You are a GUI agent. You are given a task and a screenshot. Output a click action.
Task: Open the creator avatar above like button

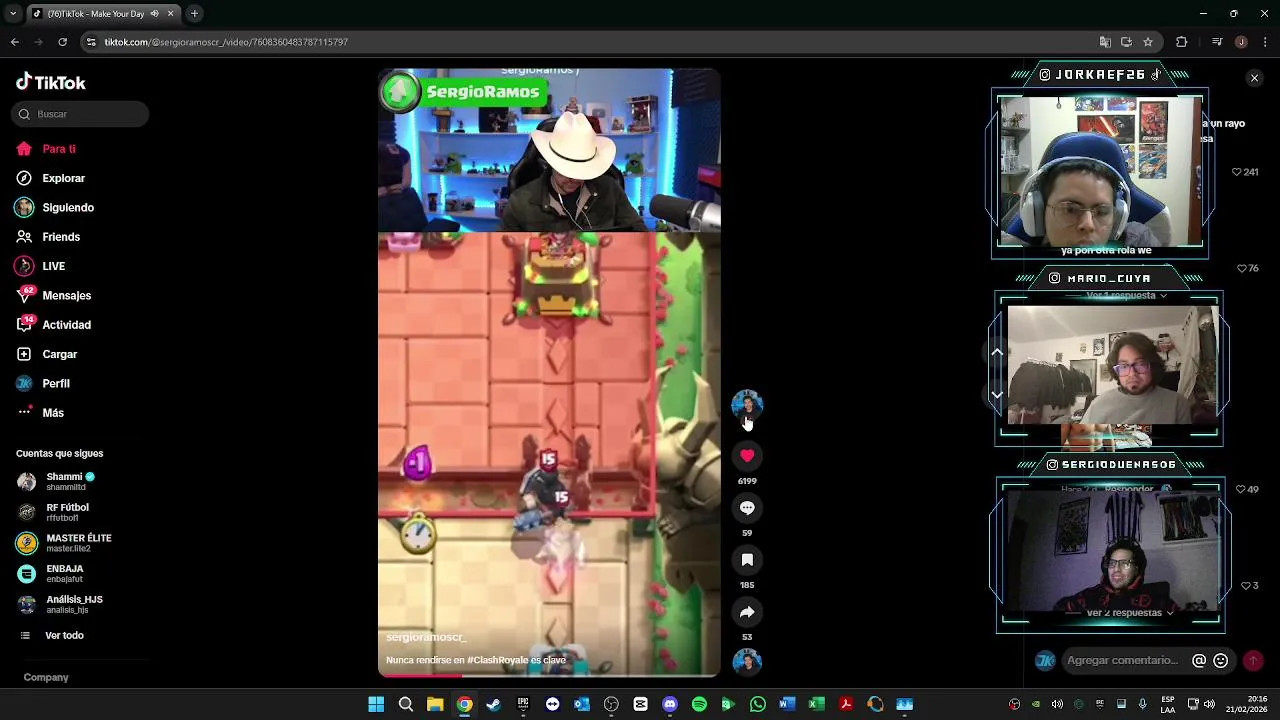747,404
